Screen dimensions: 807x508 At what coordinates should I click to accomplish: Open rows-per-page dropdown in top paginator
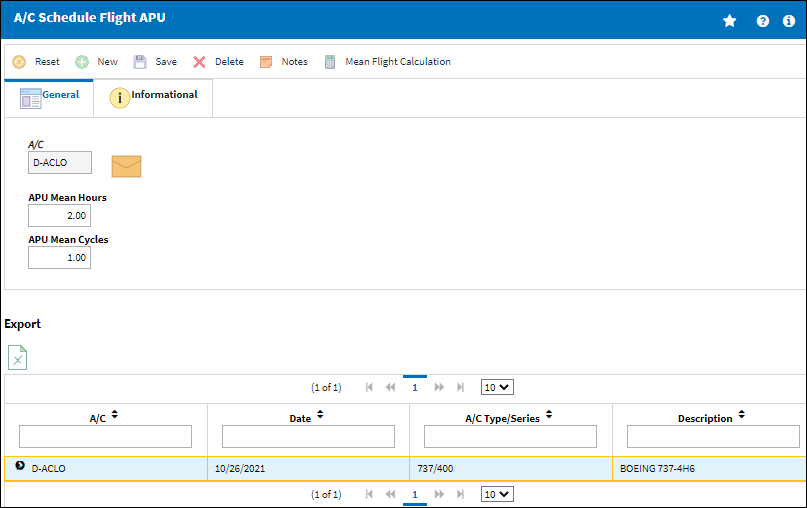pos(497,388)
